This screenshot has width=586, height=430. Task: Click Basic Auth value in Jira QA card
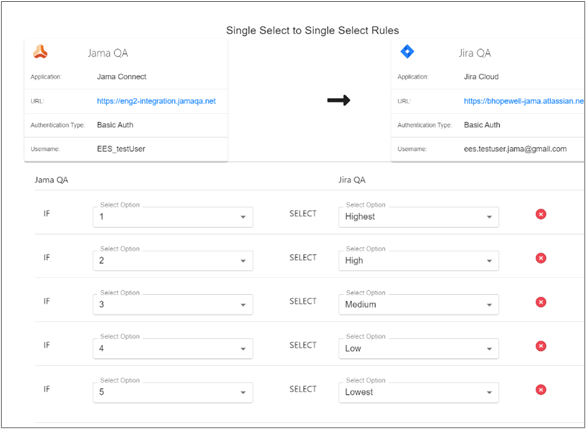tap(482, 125)
